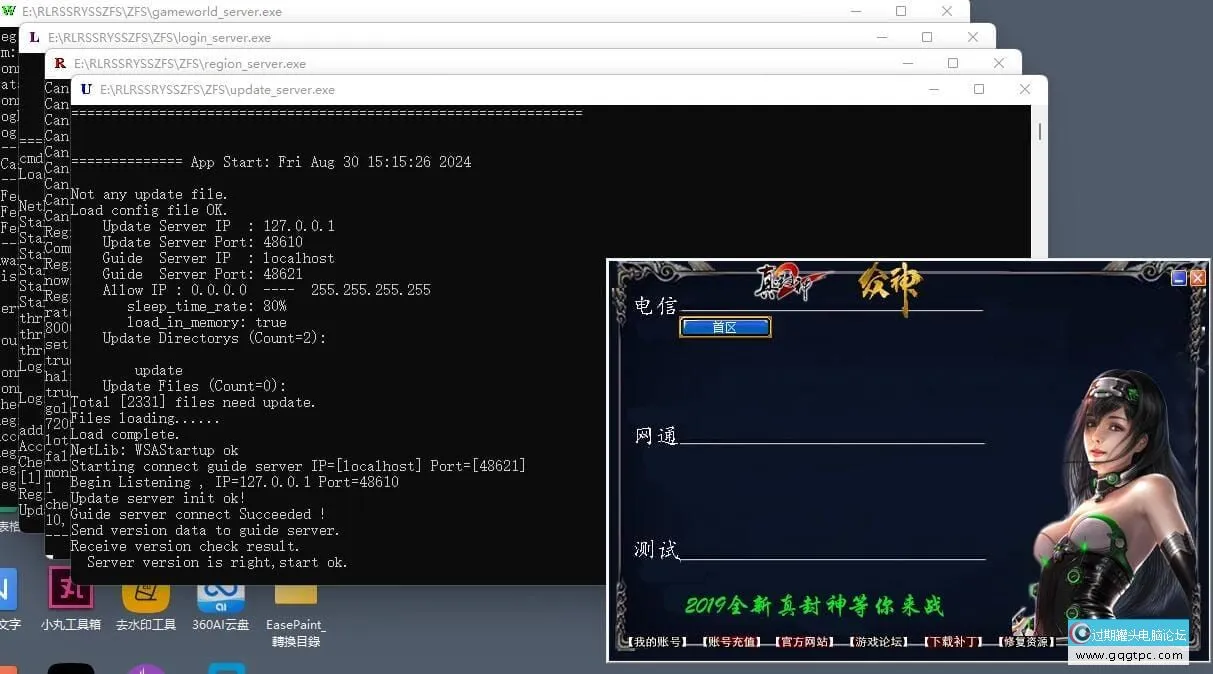The image size is (1213, 674).
Task: Click 下载补丁 download patch link
Action: (953, 642)
